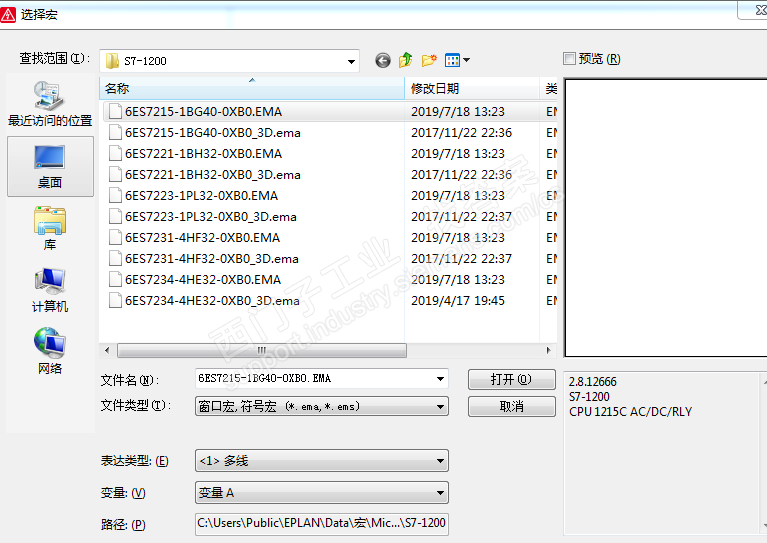Open Network (网络) in the places sidebar
767x543 pixels.
[50, 352]
